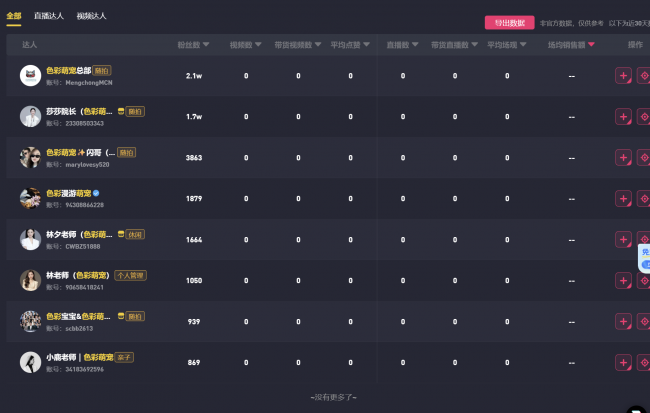Click avatar of 林老师
The height and width of the screenshot is (413, 650).
[x=30, y=281]
